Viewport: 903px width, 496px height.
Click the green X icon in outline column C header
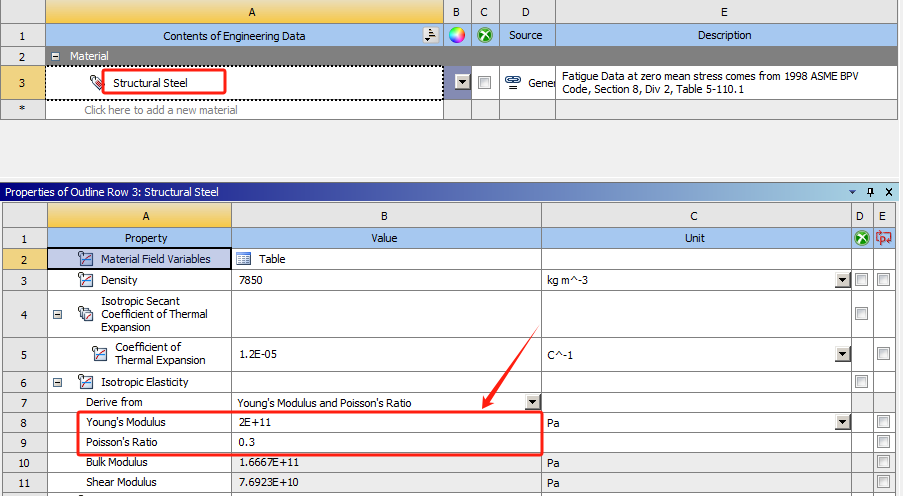coord(485,35)
